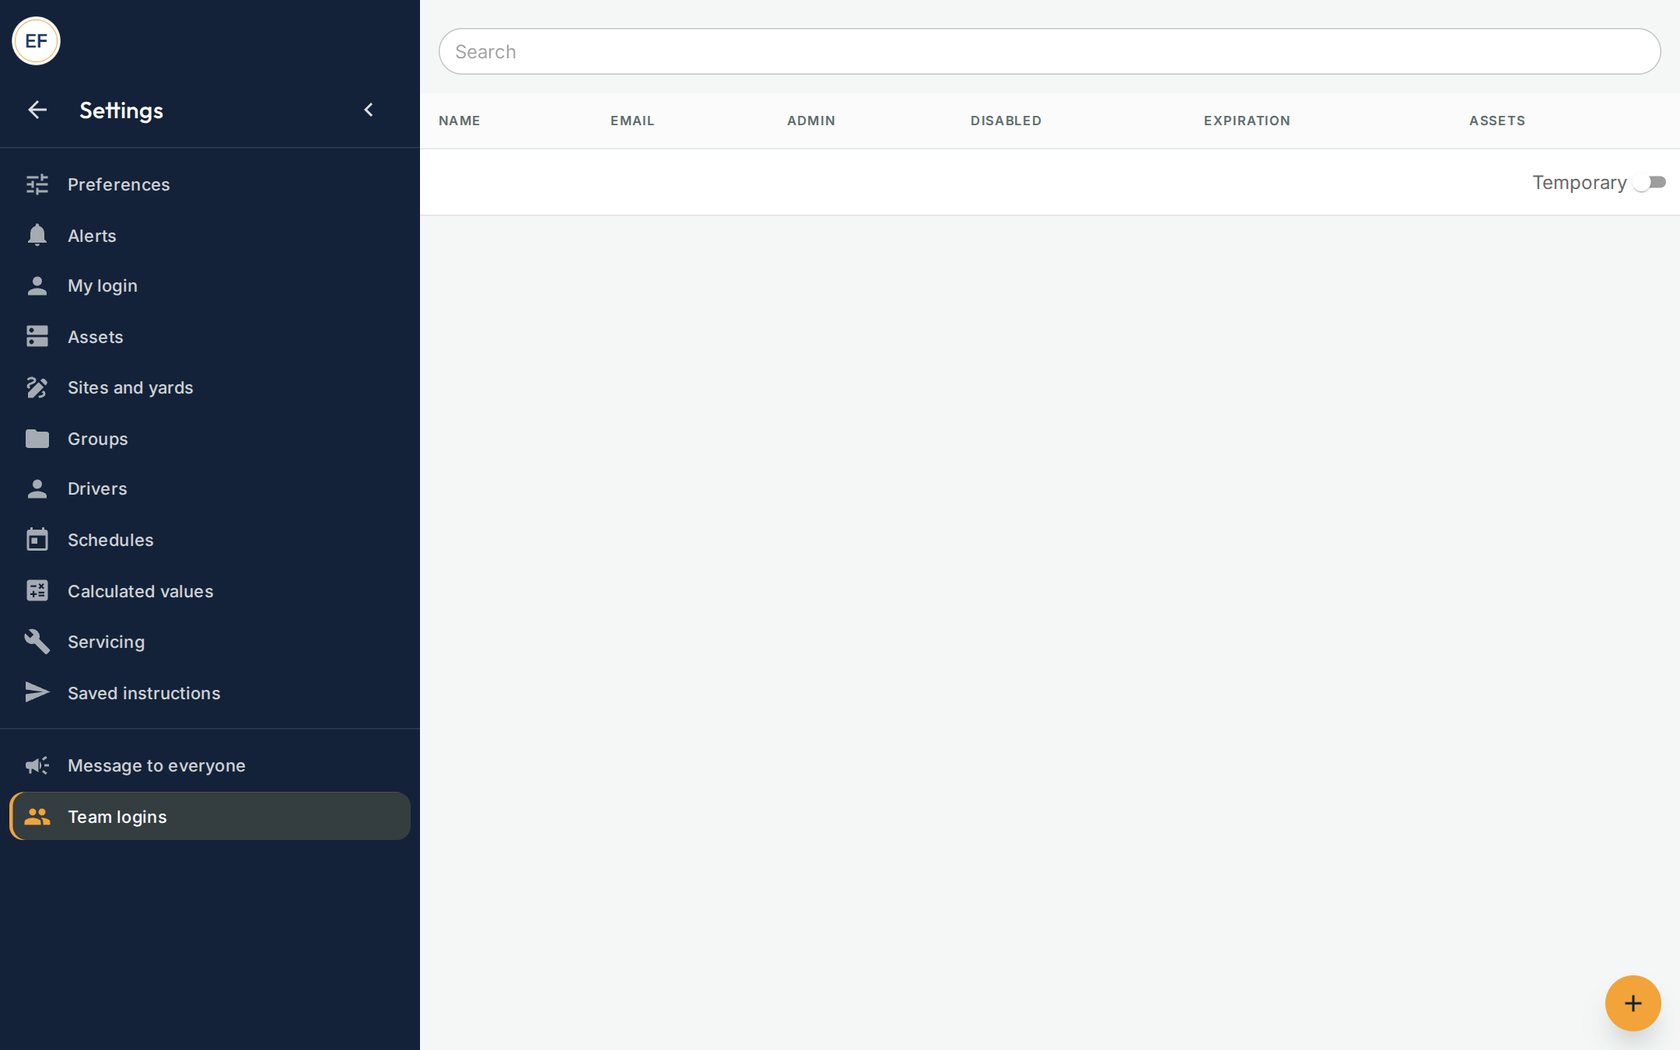Click the Alerts bell icon
Image resolution: width=1680 pixels, height=1050 pixels.
click(37, 235)
